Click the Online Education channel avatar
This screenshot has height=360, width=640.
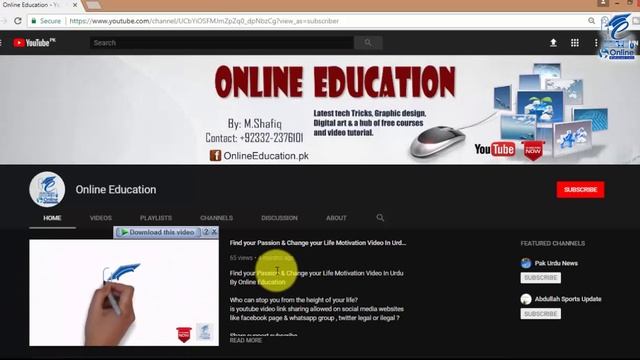(47, 189)
